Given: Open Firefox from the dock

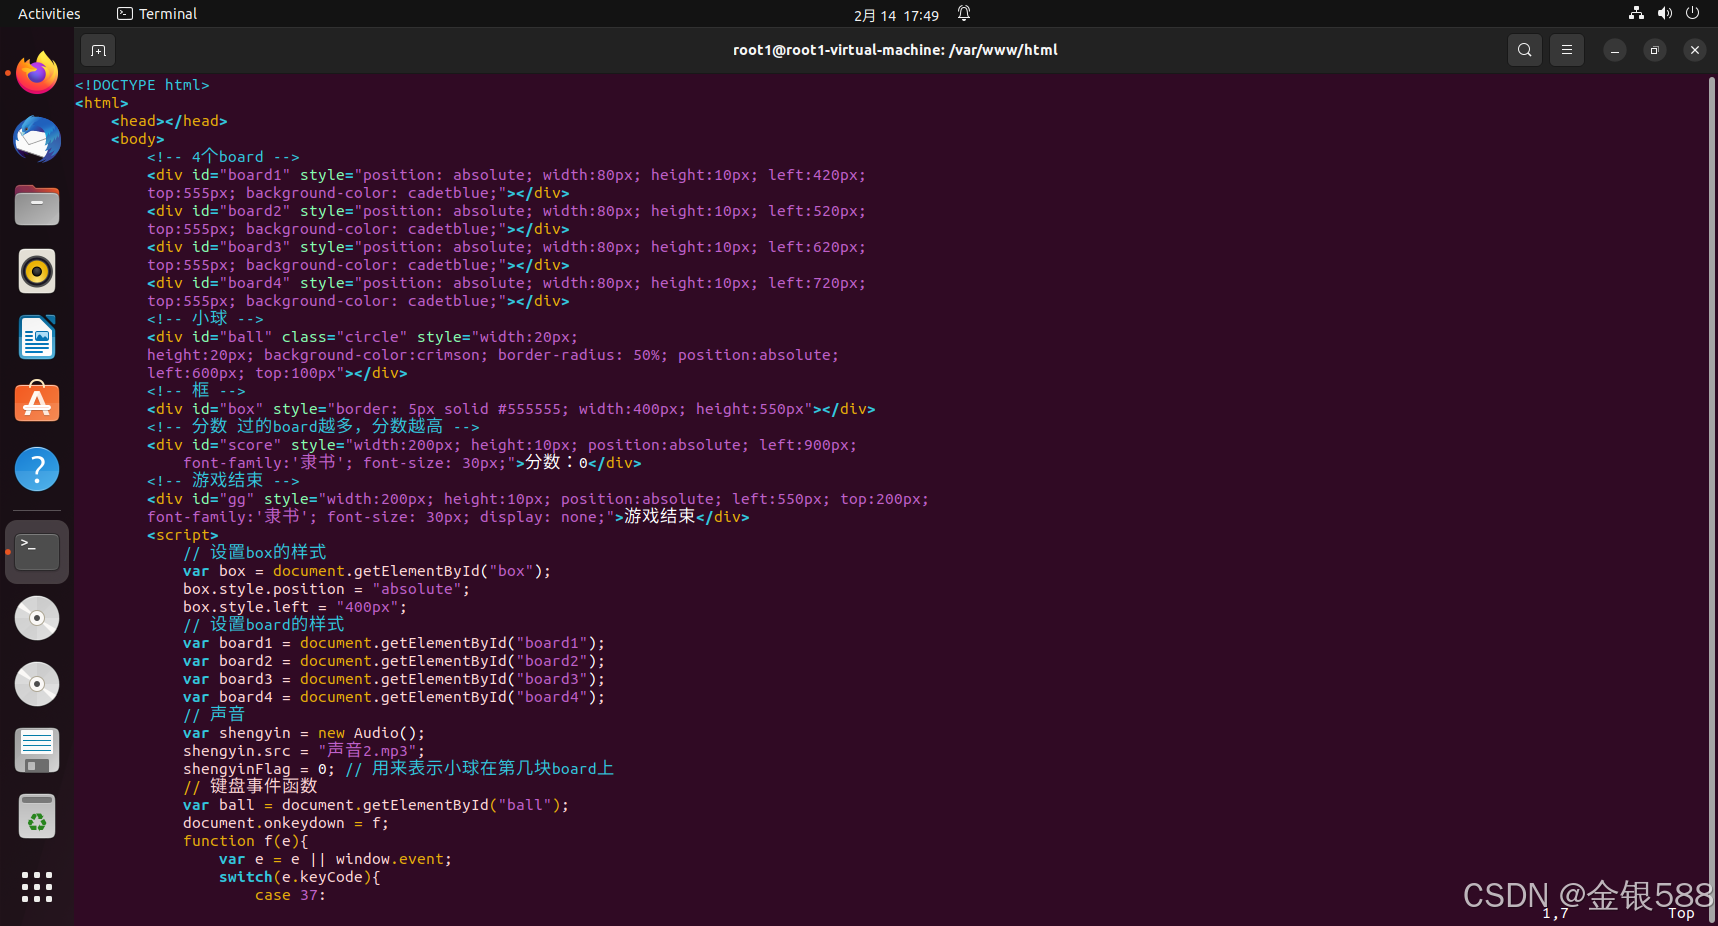Looking at the screenshot, I should point(37,73).
